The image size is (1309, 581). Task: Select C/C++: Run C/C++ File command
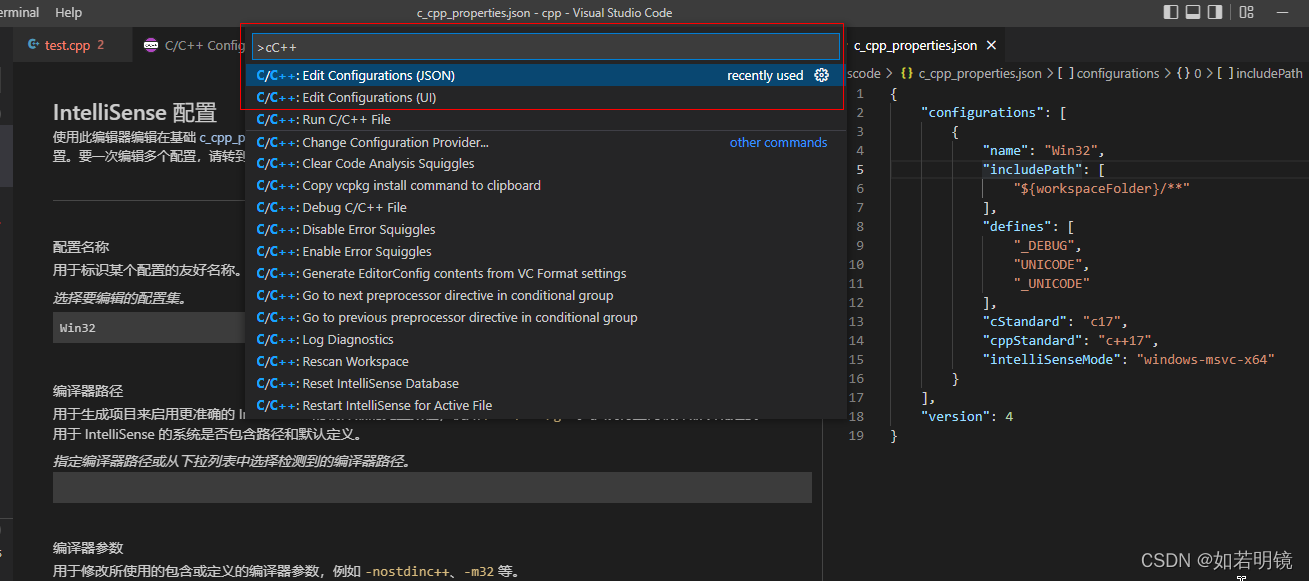(545, 120)
